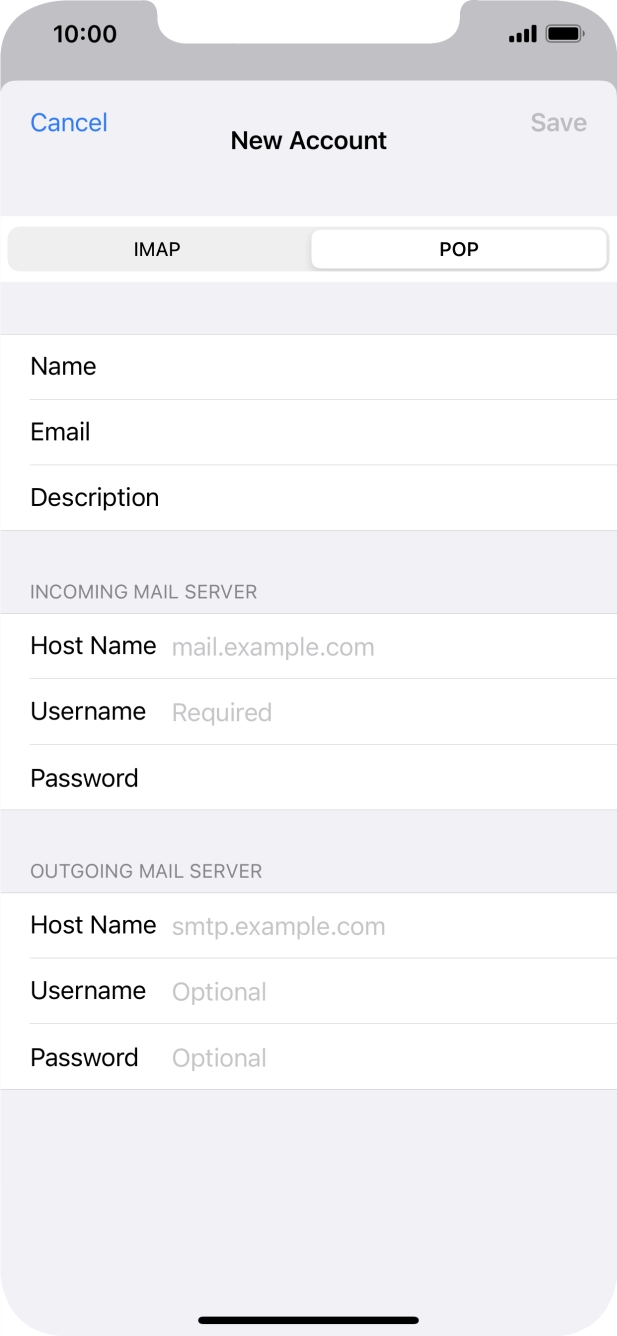617x1336 pixels.
Task: Tap the Save button
Action: 558,123
